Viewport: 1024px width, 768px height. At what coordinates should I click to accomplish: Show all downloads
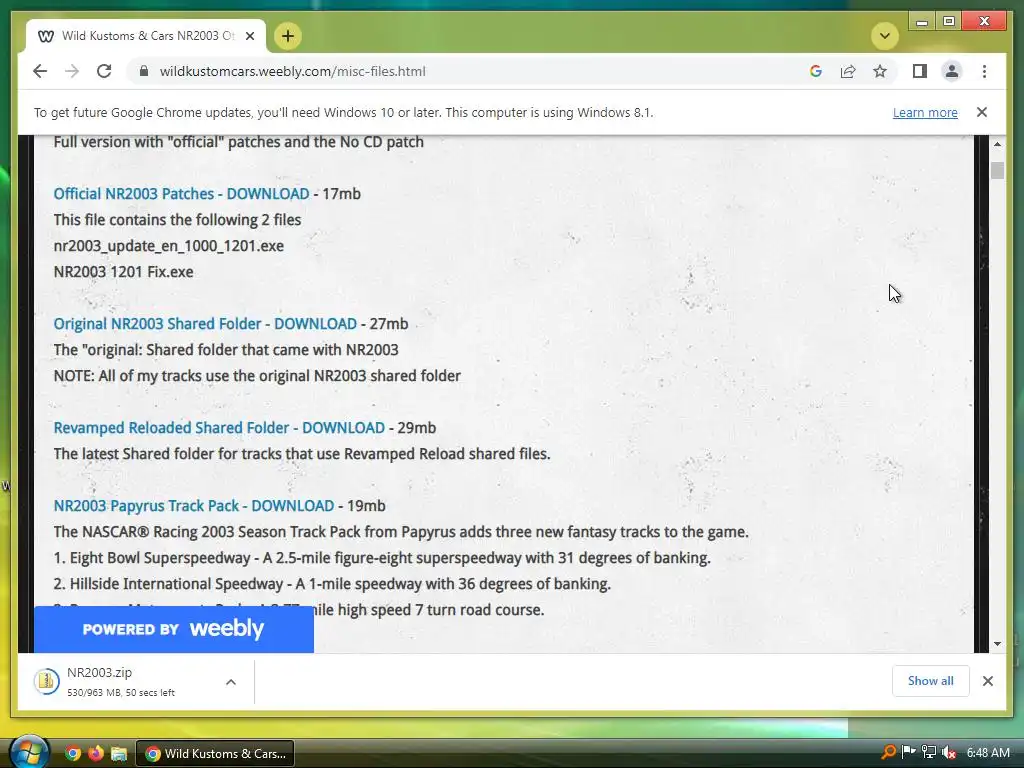click(x=930, y=681)
